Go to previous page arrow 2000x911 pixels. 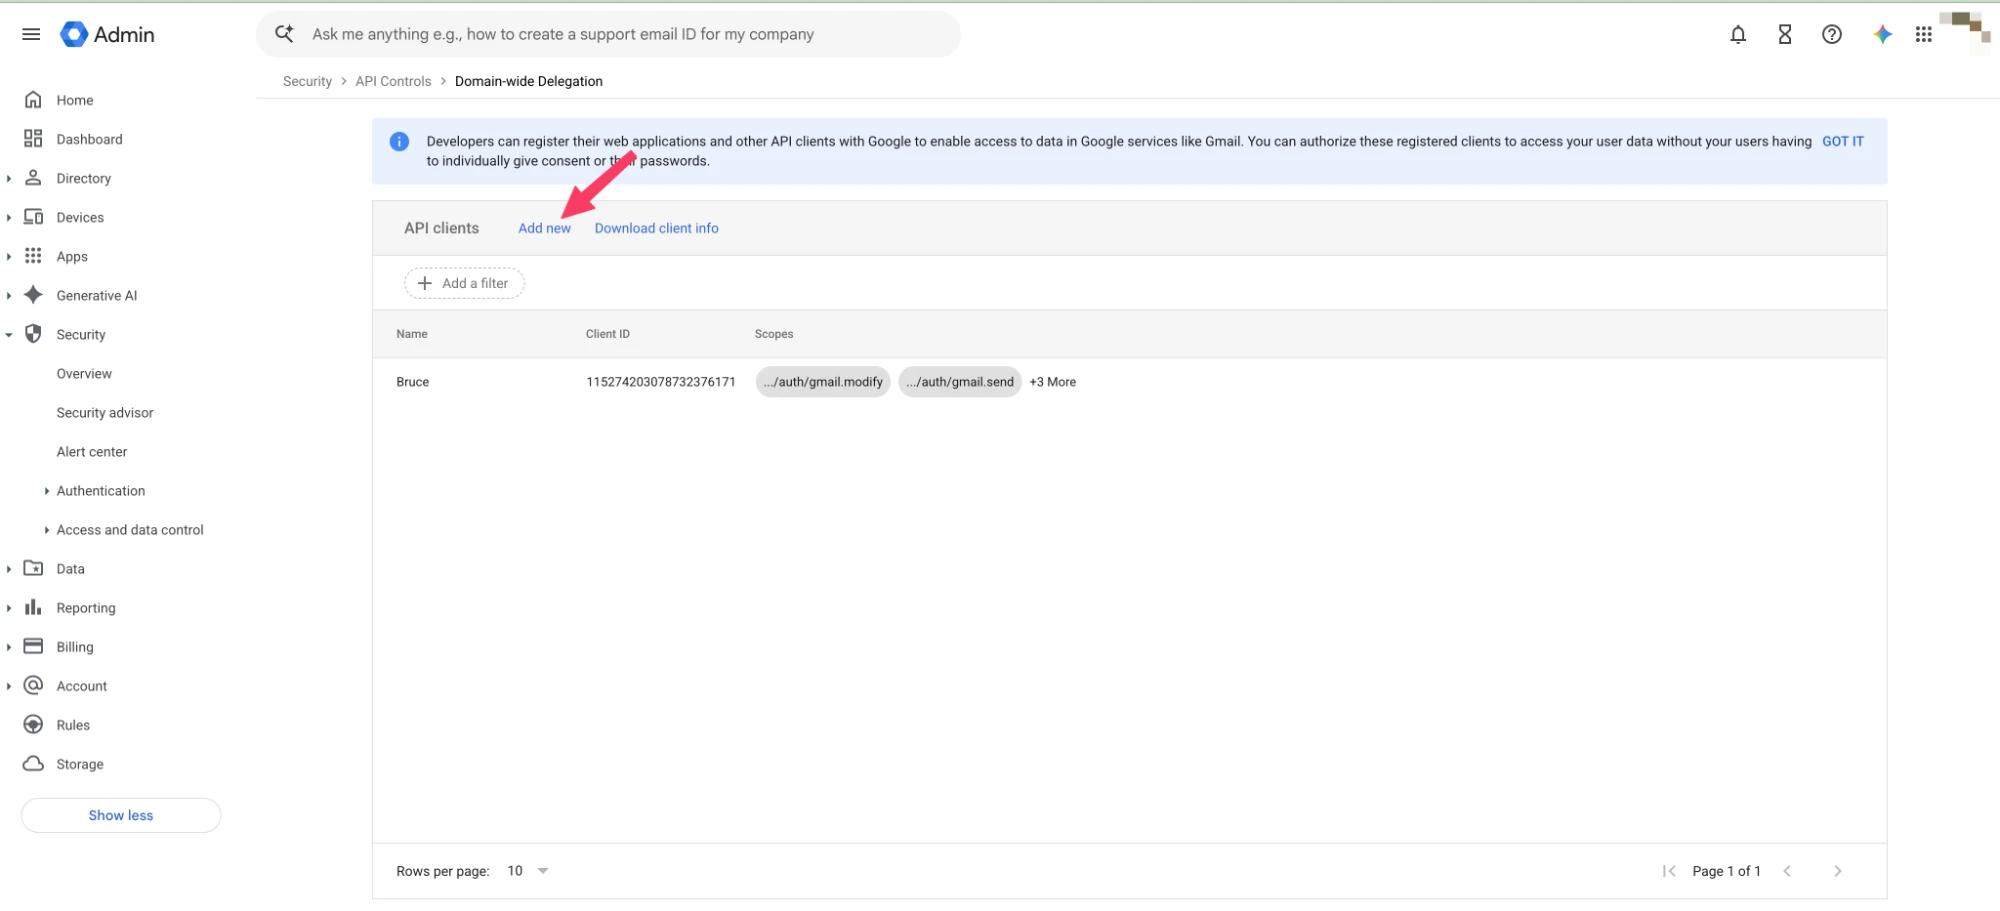[x=1787, y=871]
